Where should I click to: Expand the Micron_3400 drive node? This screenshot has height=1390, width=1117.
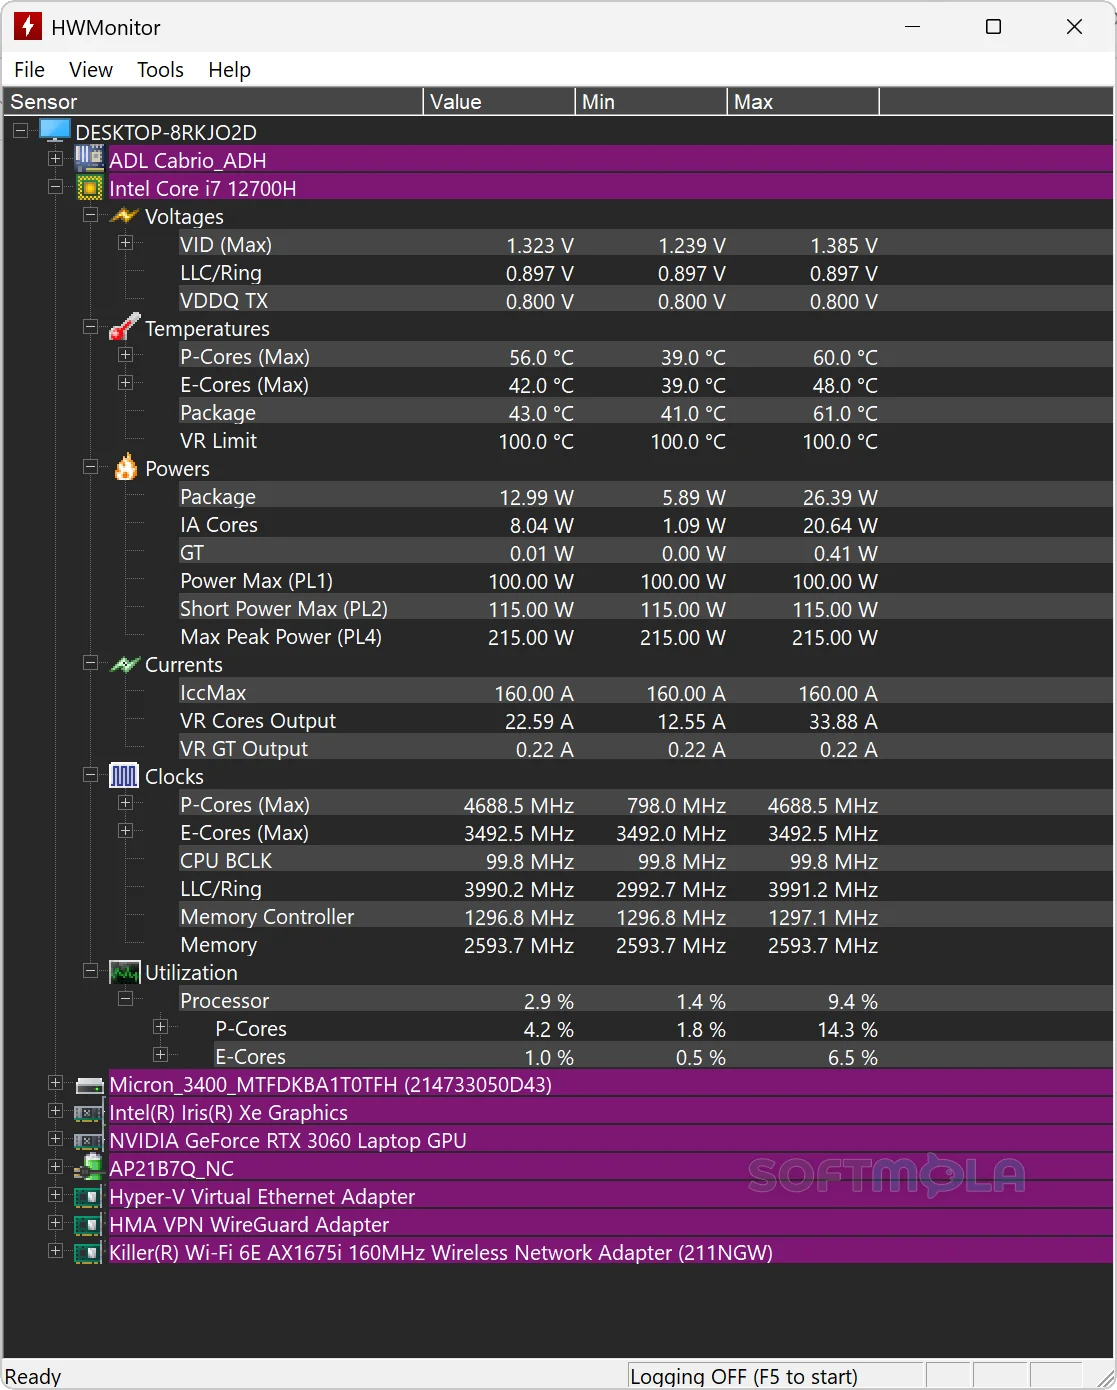click(55, 1083)
